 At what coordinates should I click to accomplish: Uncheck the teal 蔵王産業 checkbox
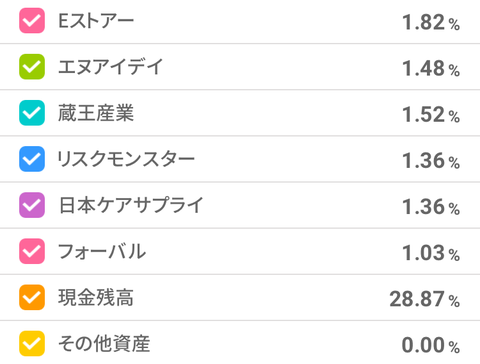click(x=32, y=113)
